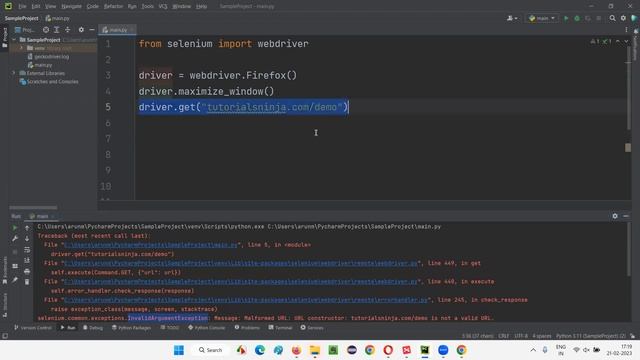Open webdriver.py link for line 449 in get
This screenshot has height=360, width=640.
click(x=241, y=263)
